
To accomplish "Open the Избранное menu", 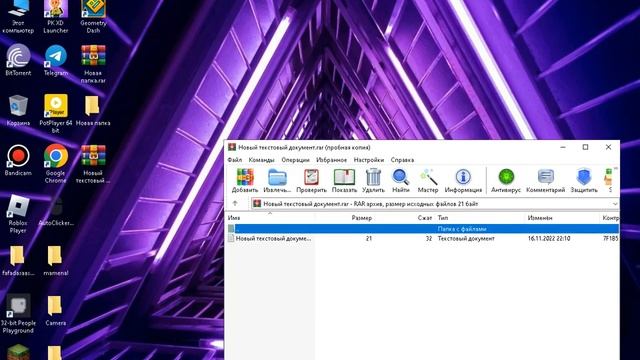I will click(331, 160).
